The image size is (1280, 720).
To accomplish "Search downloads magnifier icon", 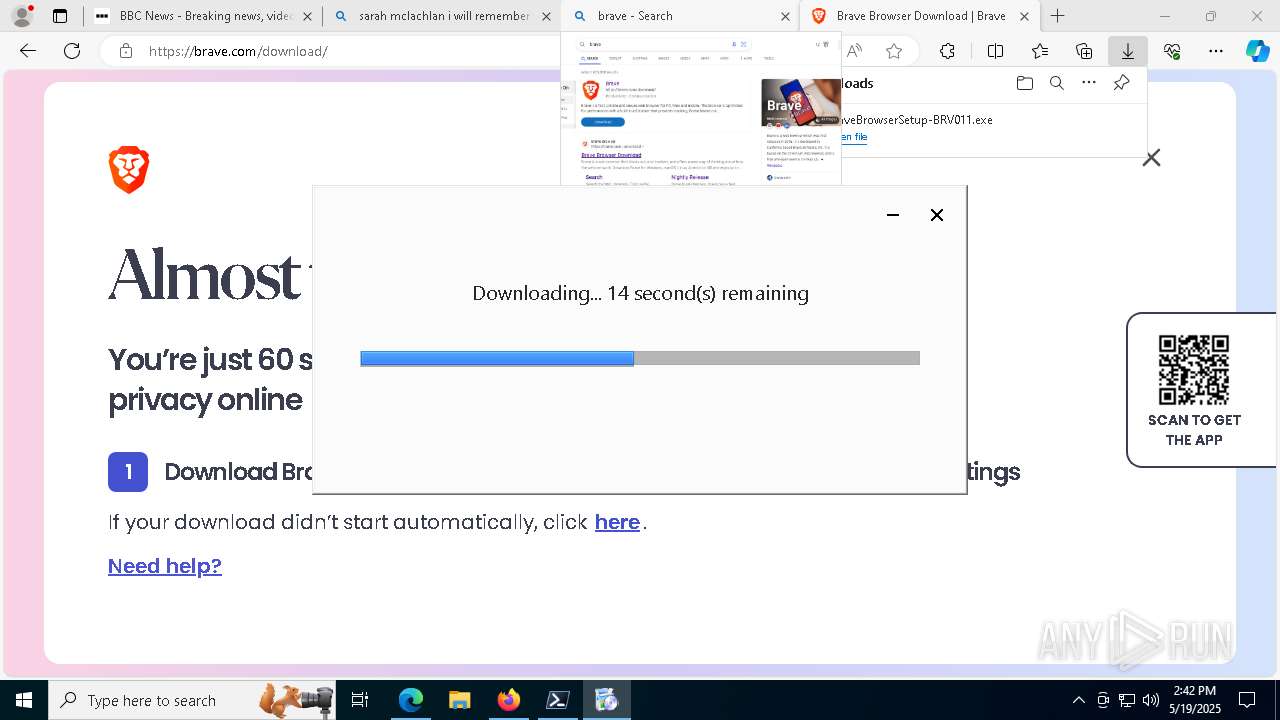I will click(x=1056, y=83).
